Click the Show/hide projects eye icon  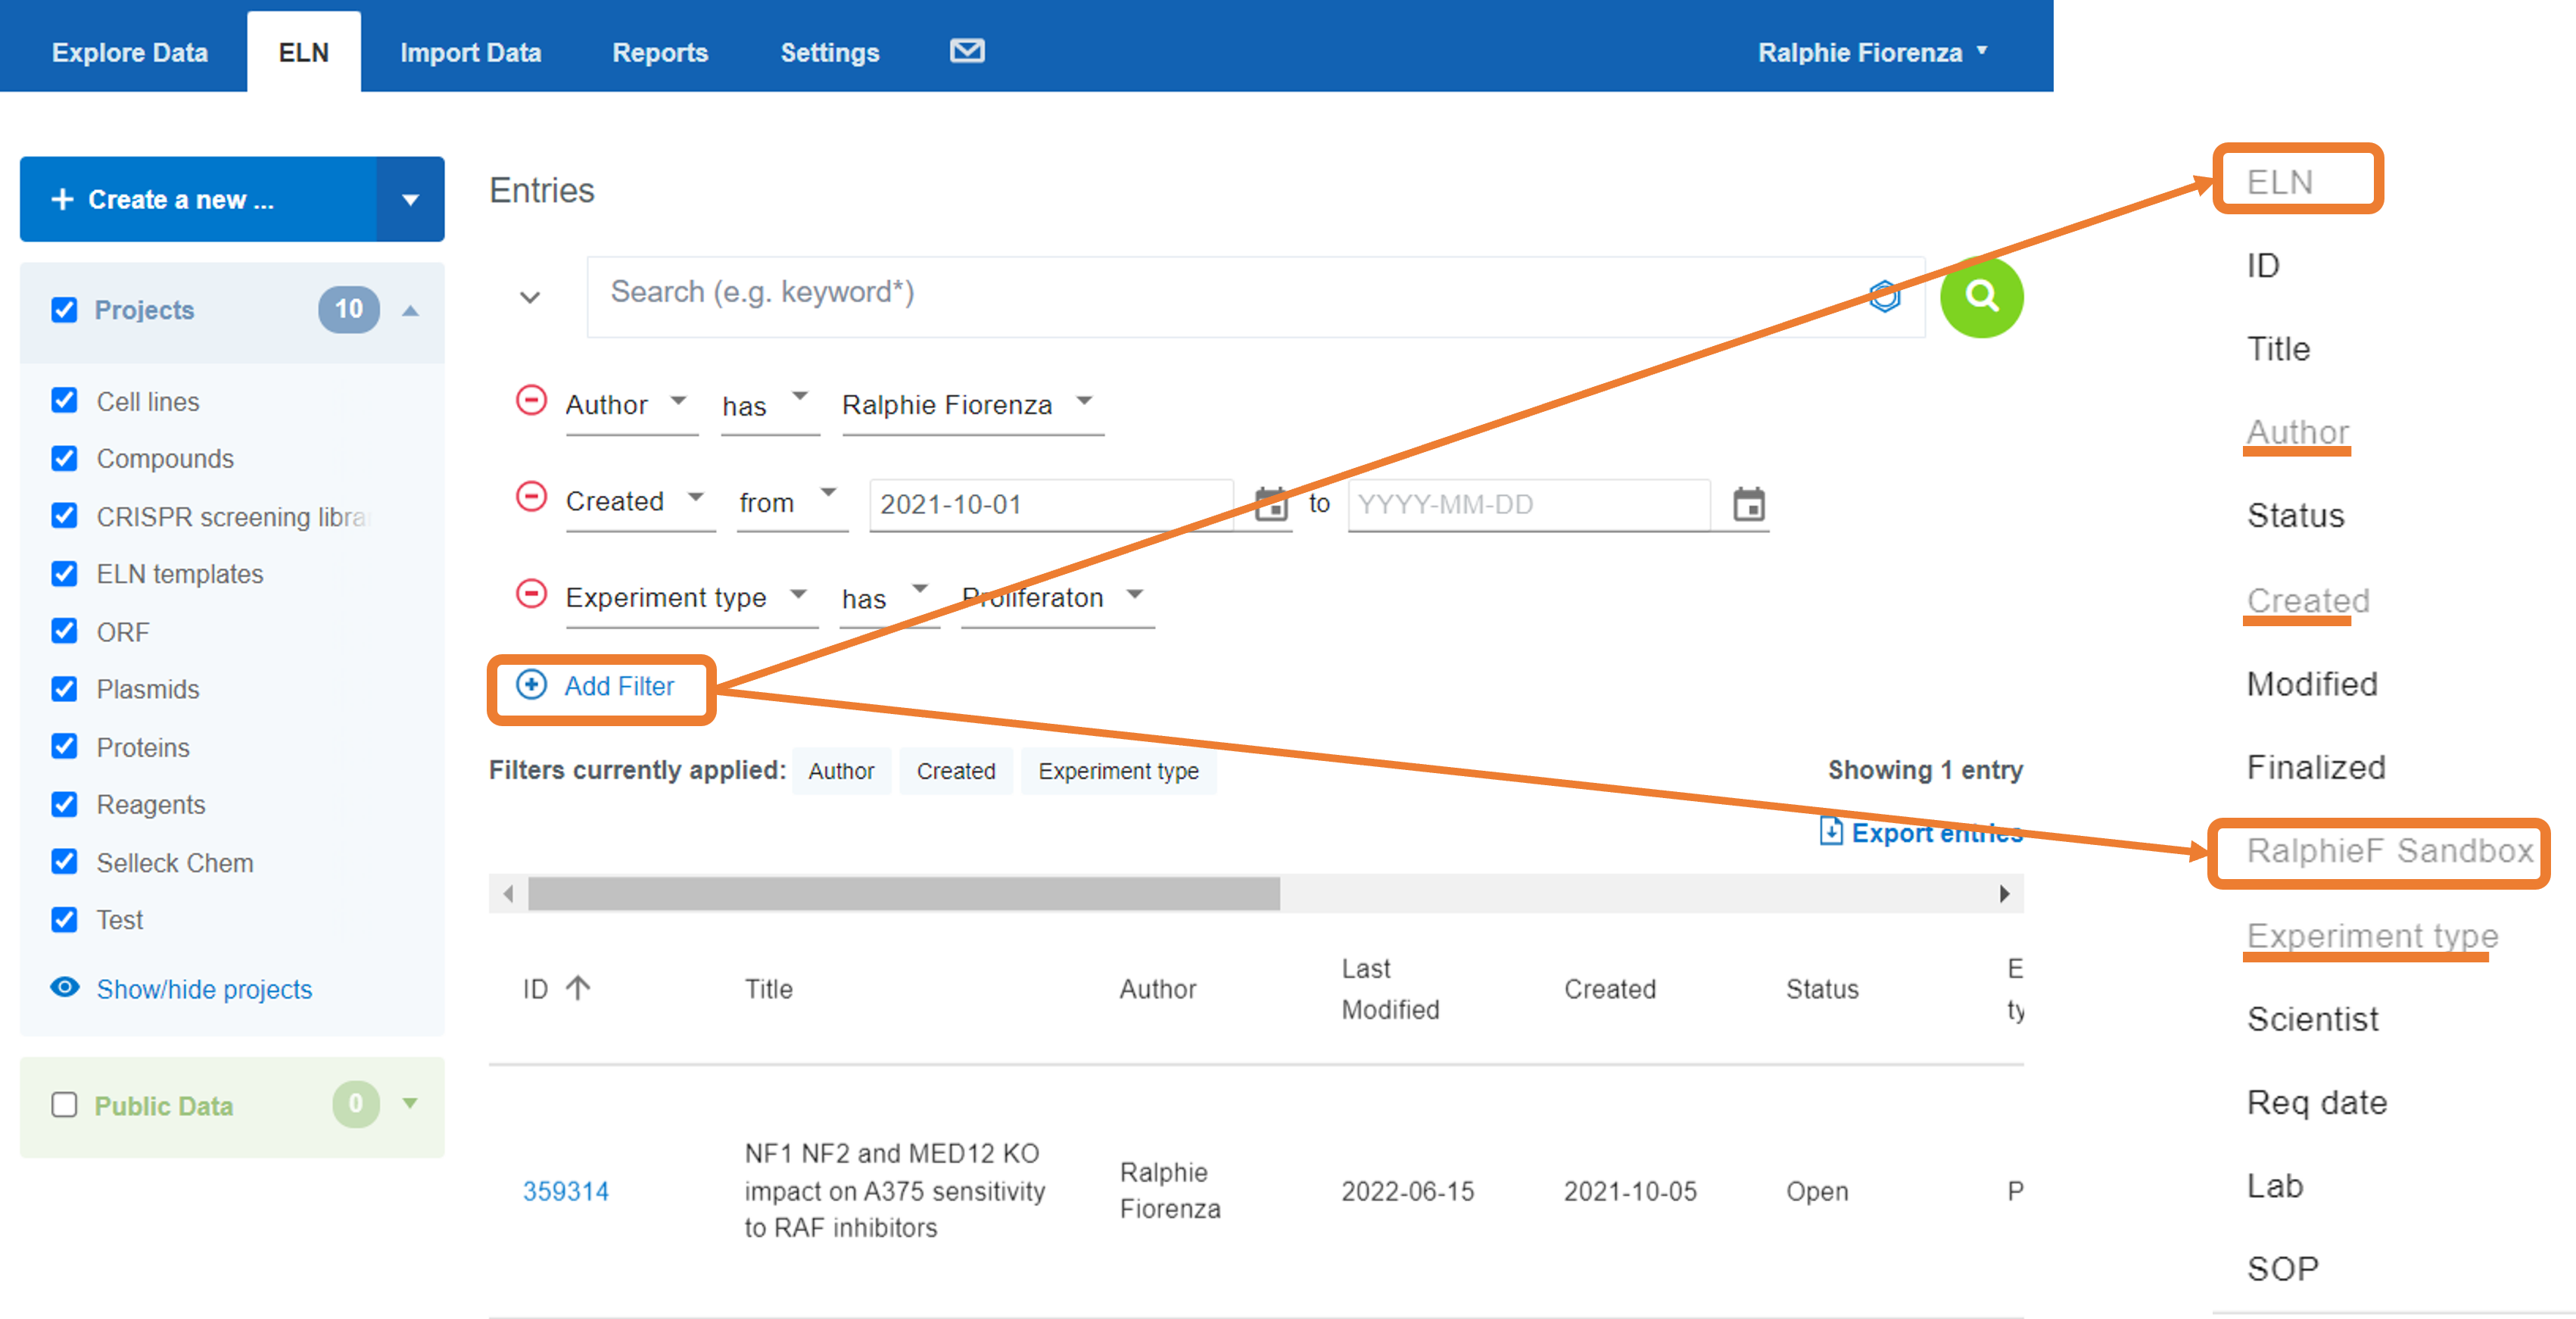click(65, 988)
